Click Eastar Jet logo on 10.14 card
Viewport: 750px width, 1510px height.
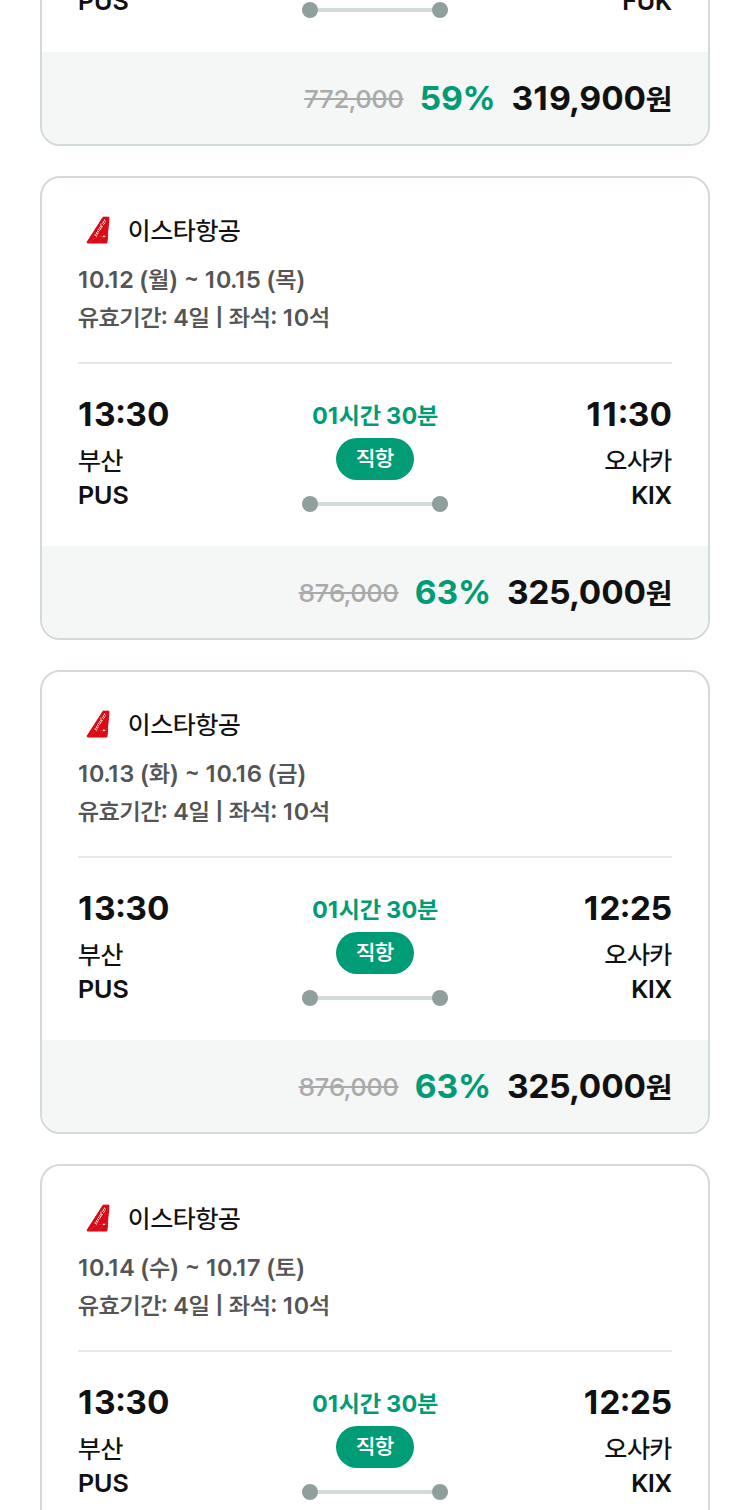[x=98, y=1218]
